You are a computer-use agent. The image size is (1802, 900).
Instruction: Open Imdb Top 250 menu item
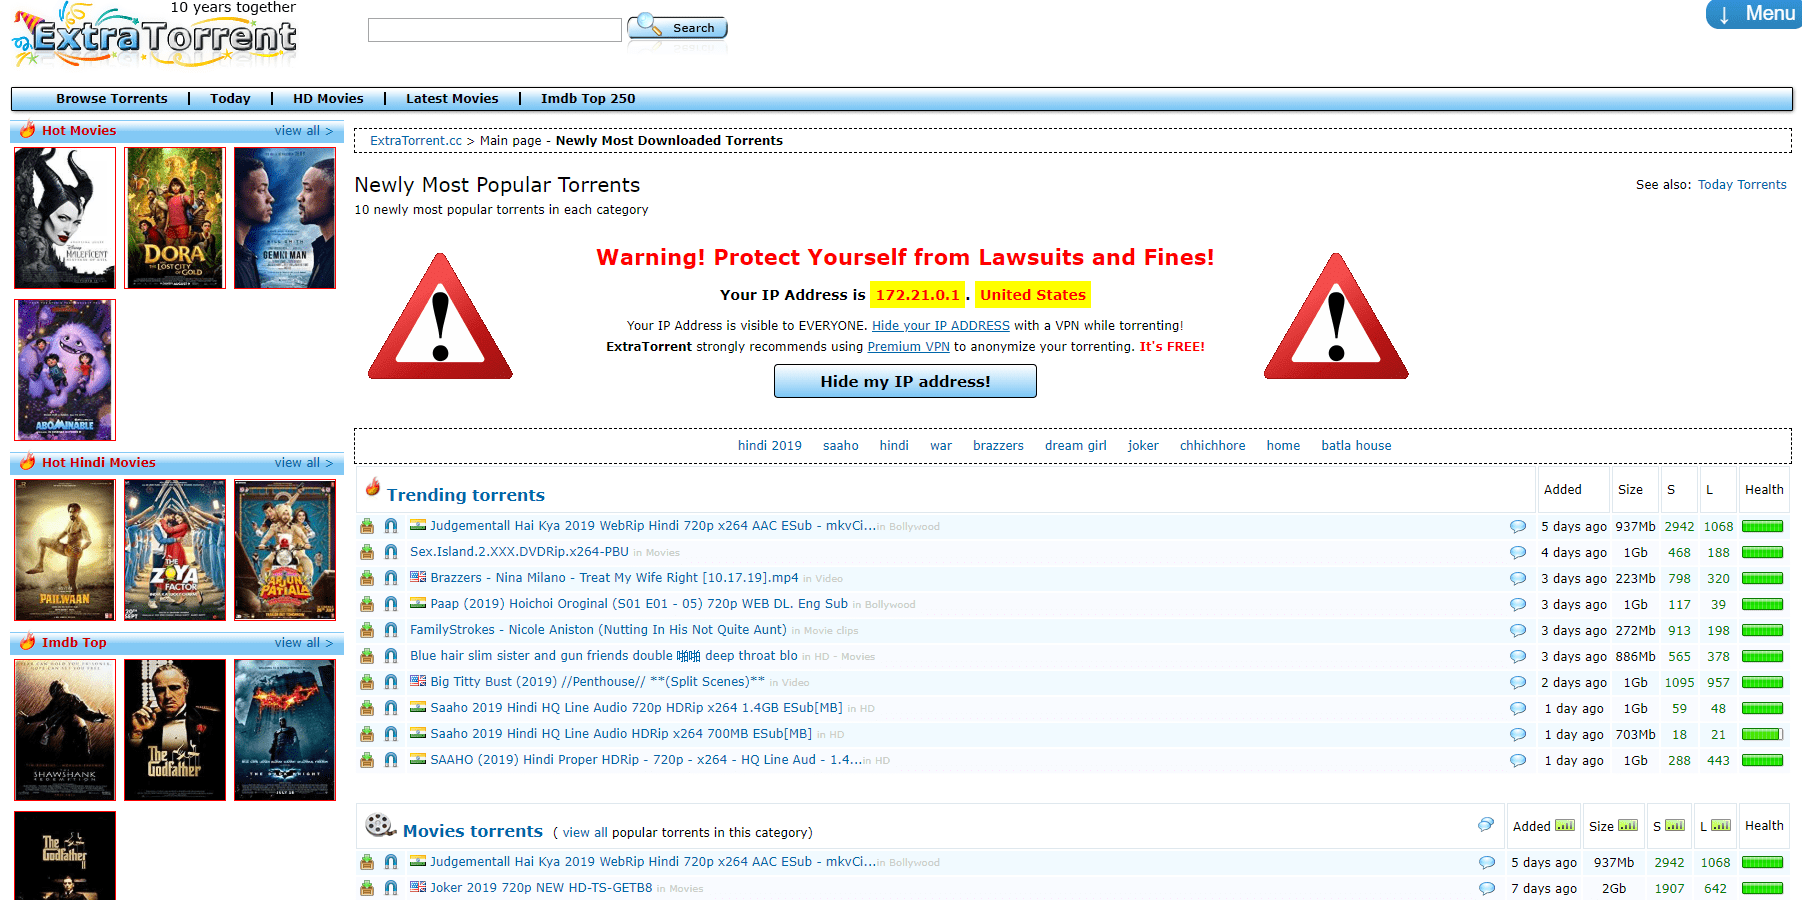click(588, 99)
